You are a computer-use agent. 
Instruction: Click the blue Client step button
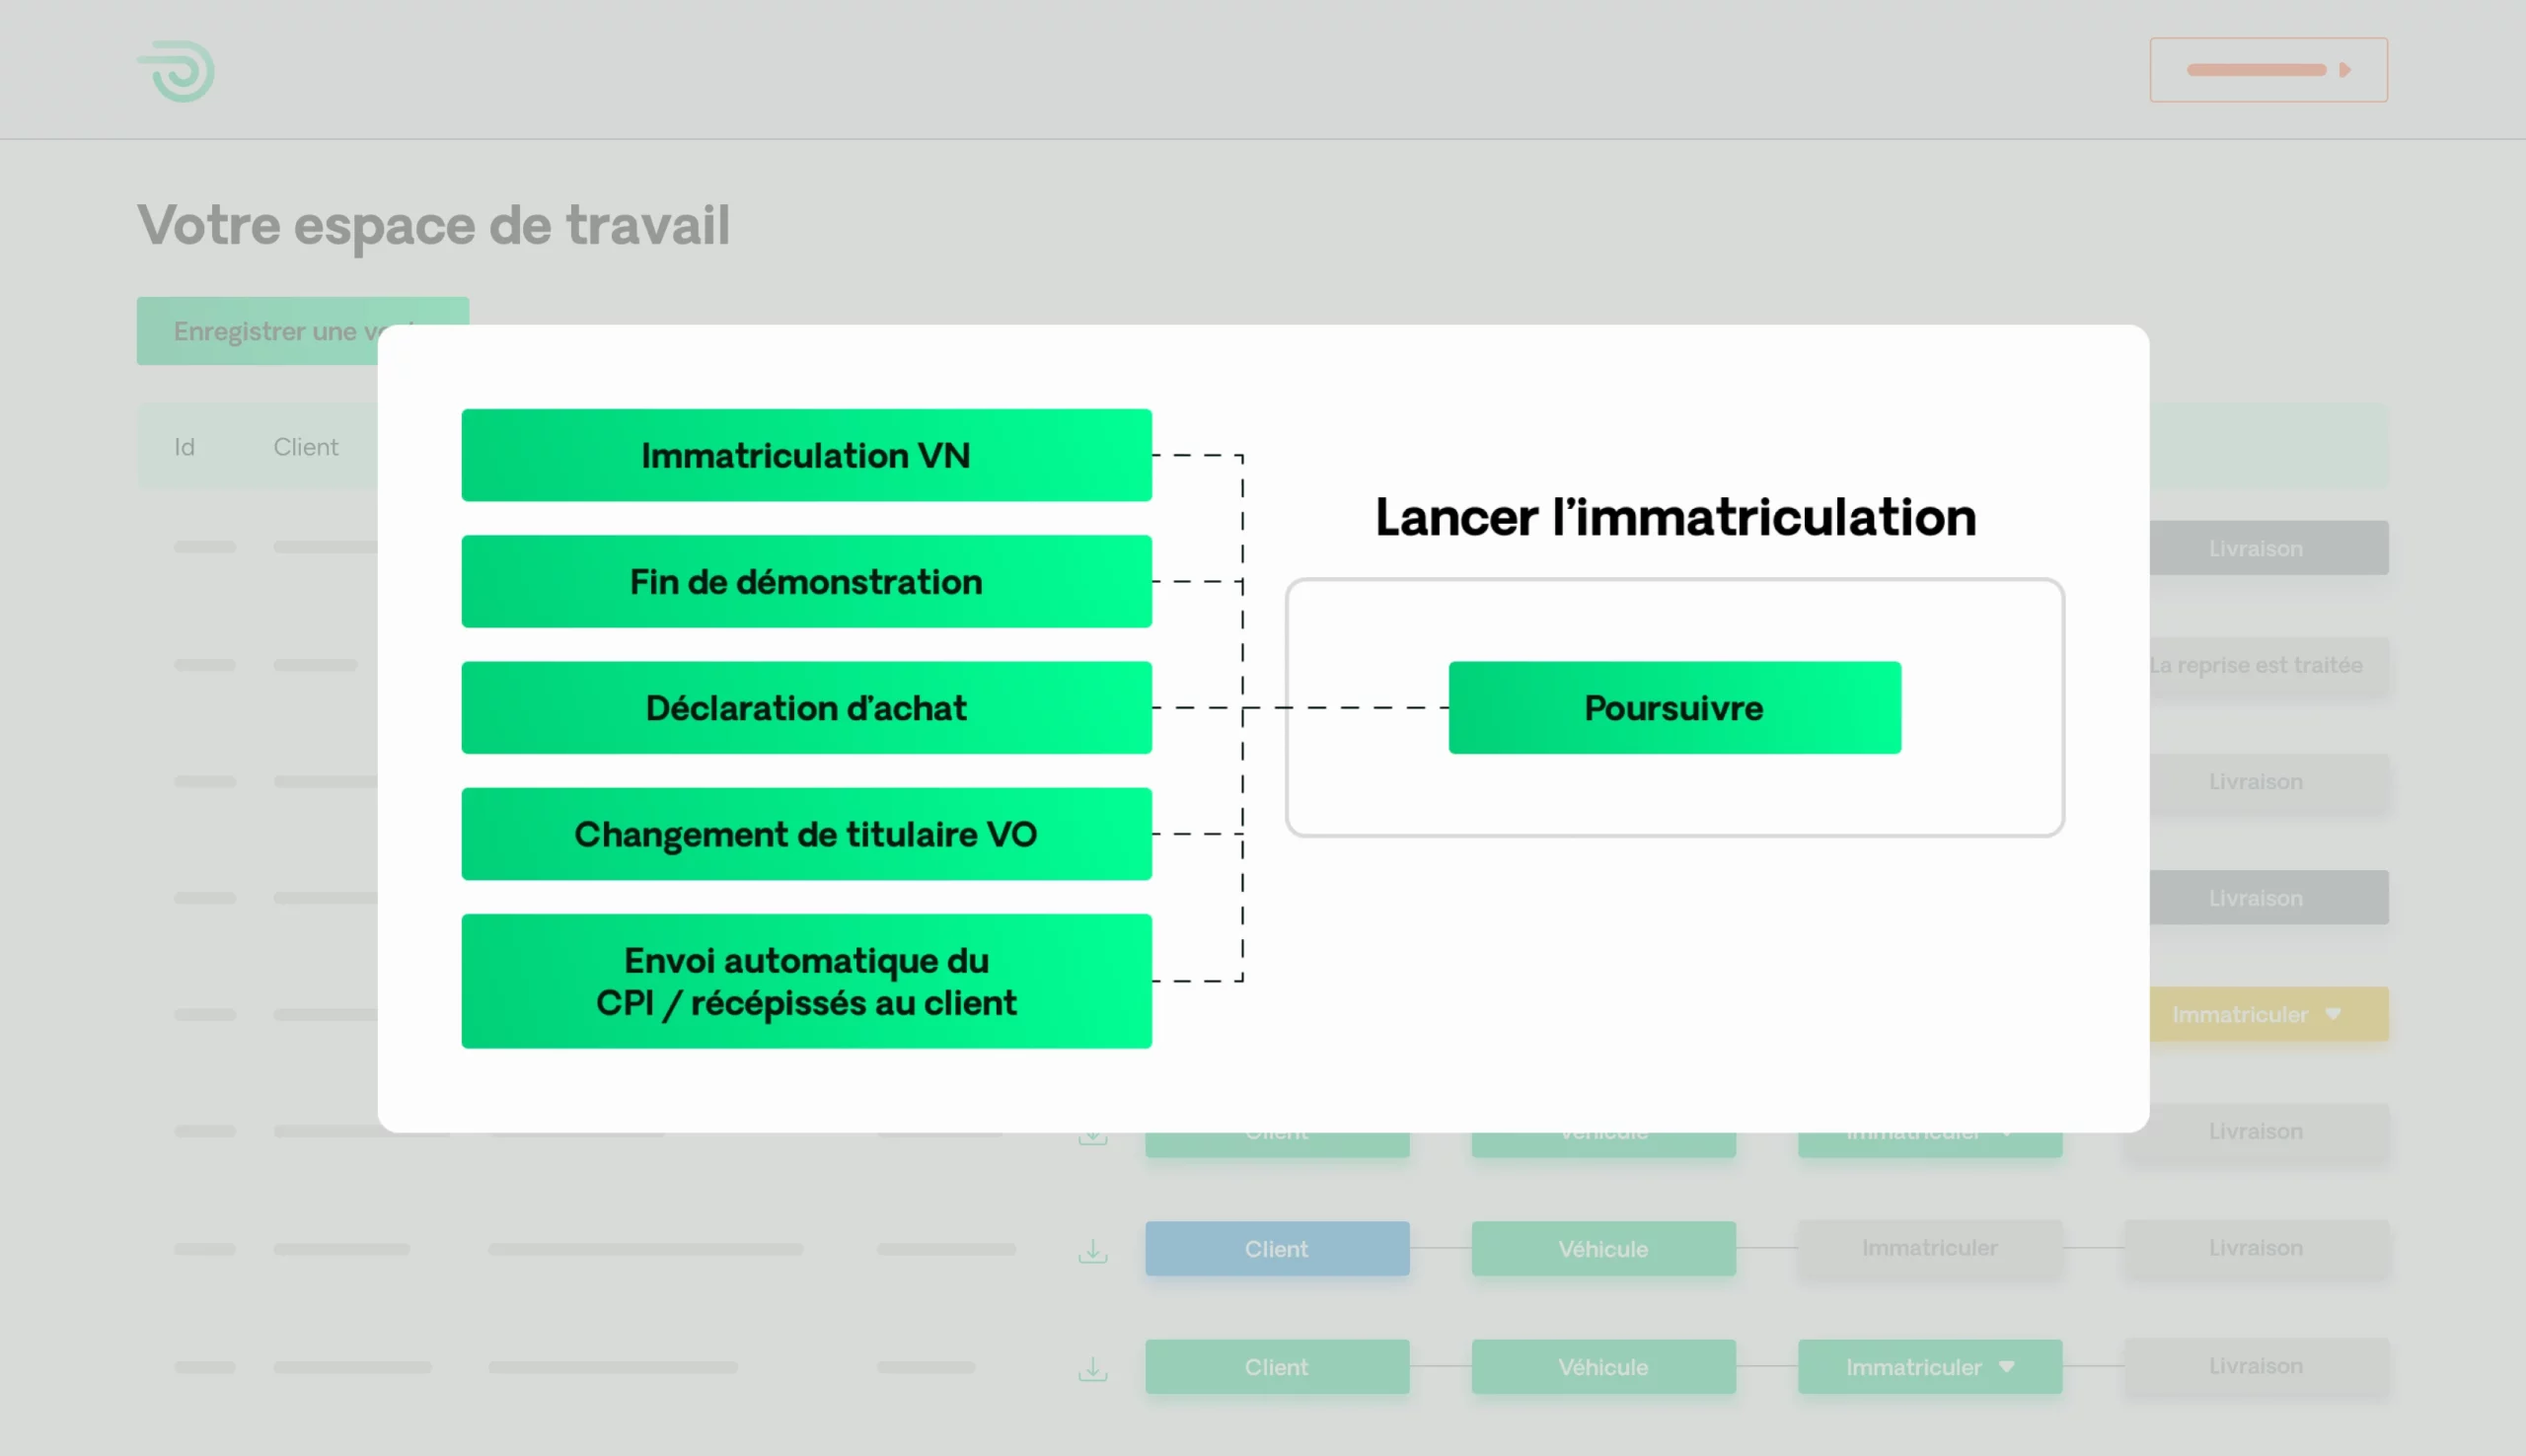[1277, 1248]
